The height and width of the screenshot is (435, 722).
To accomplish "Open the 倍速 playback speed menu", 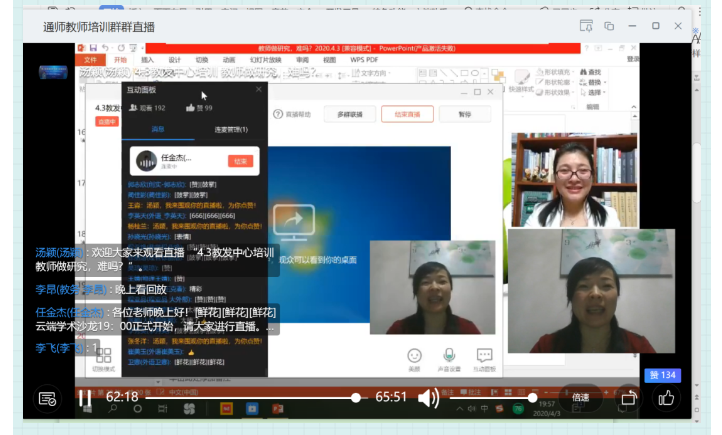I will coord(580,397).
